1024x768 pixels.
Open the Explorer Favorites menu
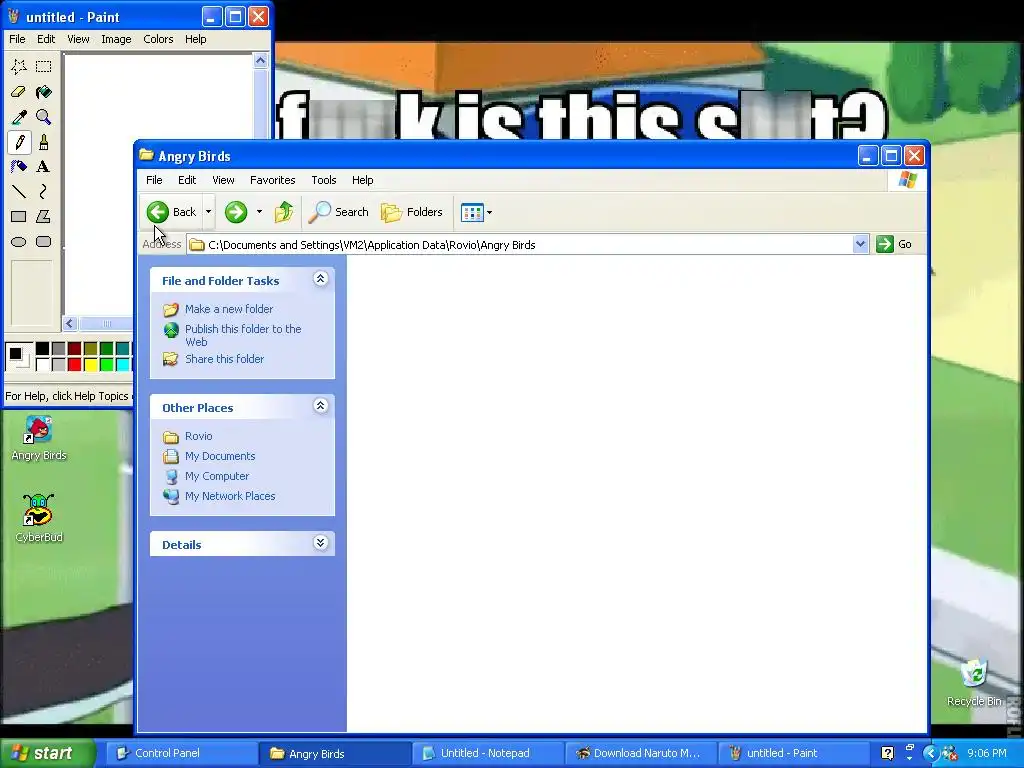[x=272, y=180]
